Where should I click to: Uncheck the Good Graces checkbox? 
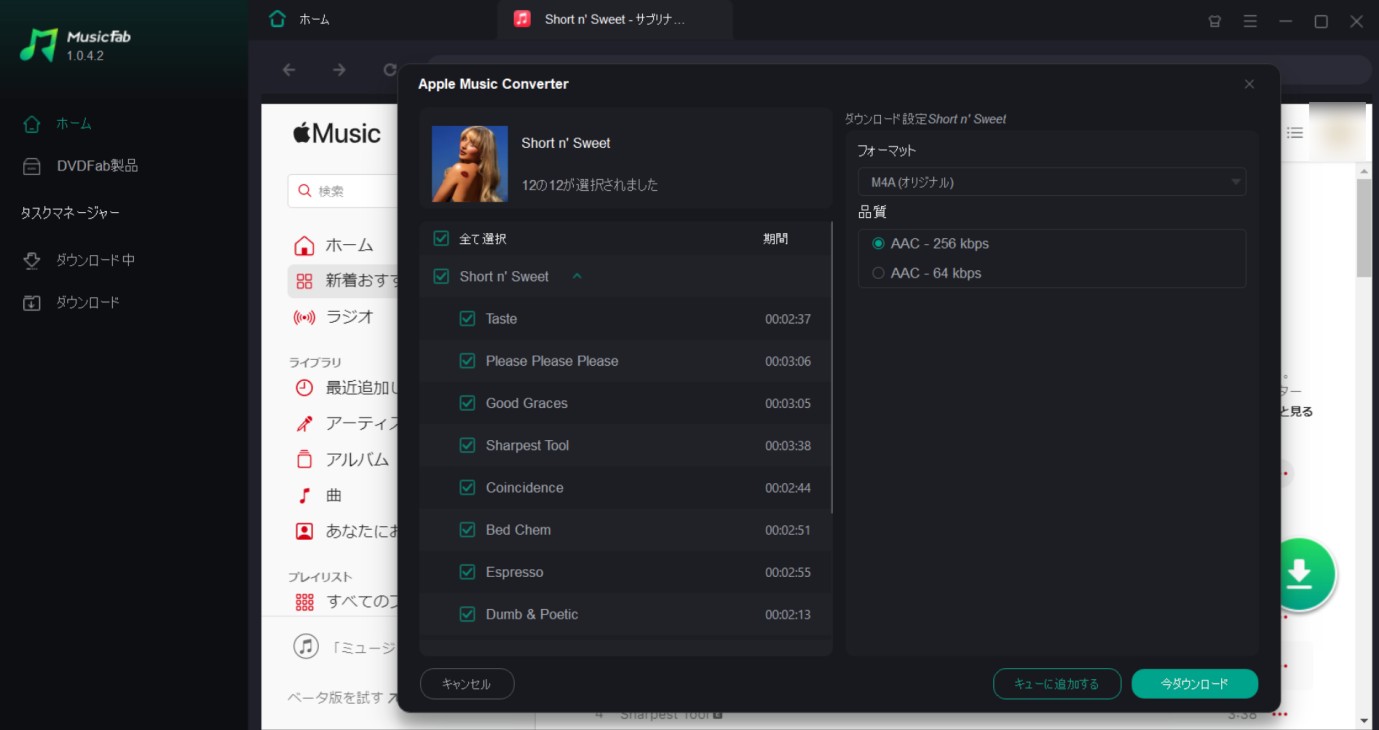(x=467, y=403)
